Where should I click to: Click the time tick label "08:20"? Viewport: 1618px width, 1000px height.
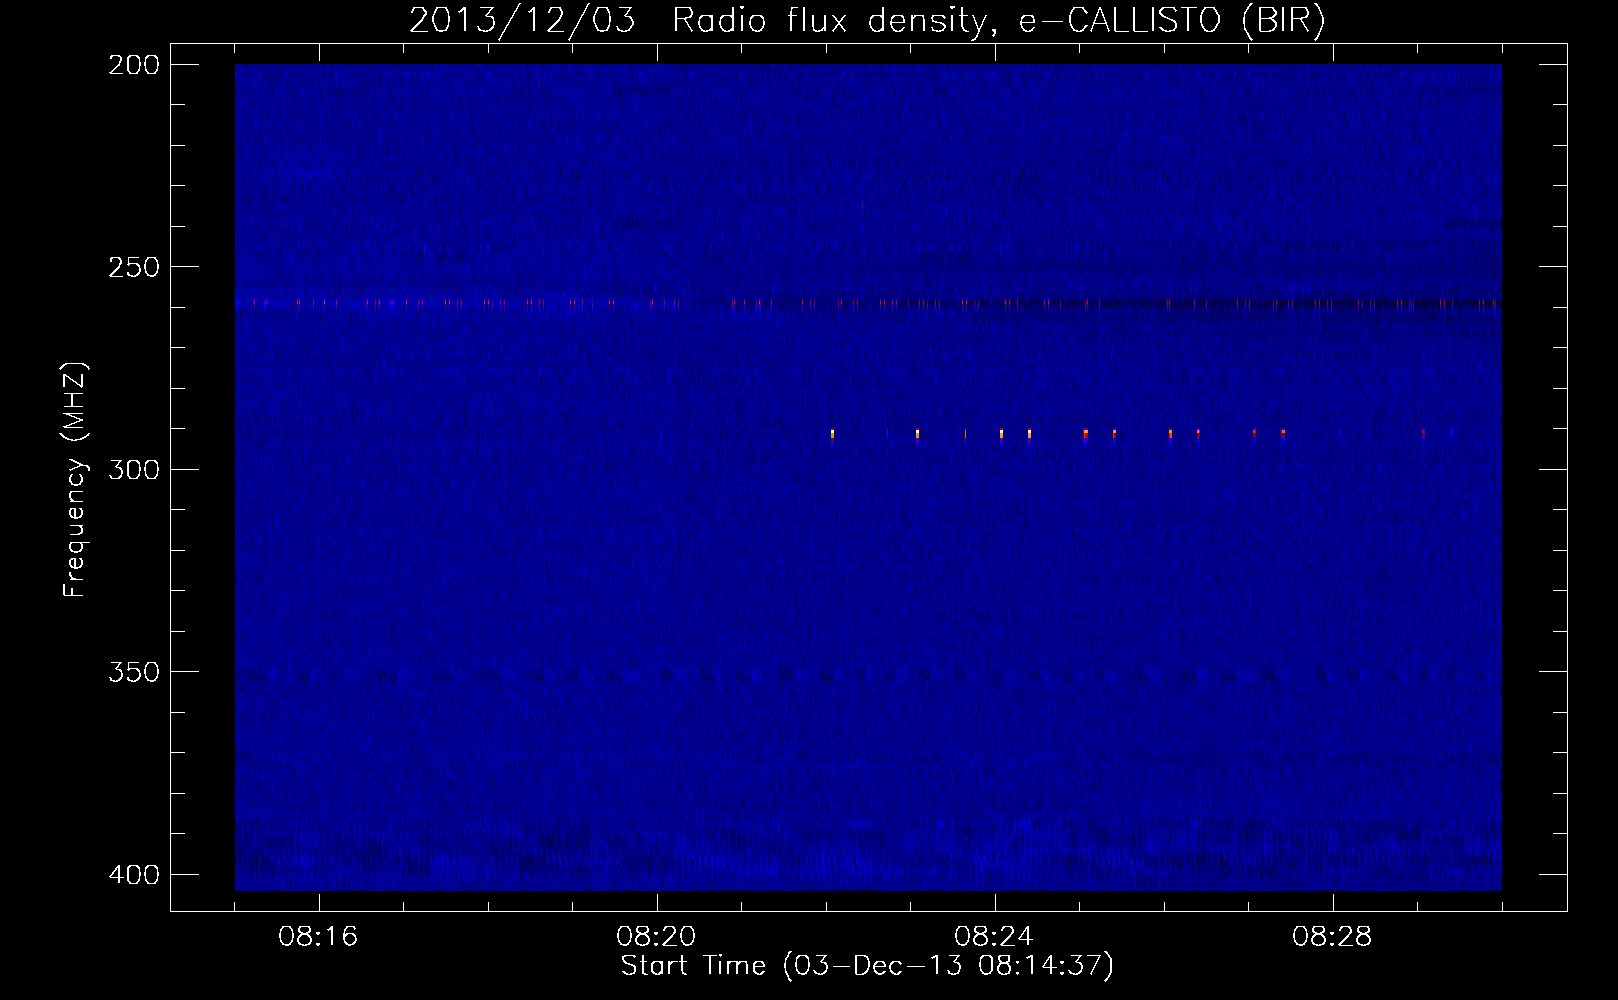tap(656, 937)
